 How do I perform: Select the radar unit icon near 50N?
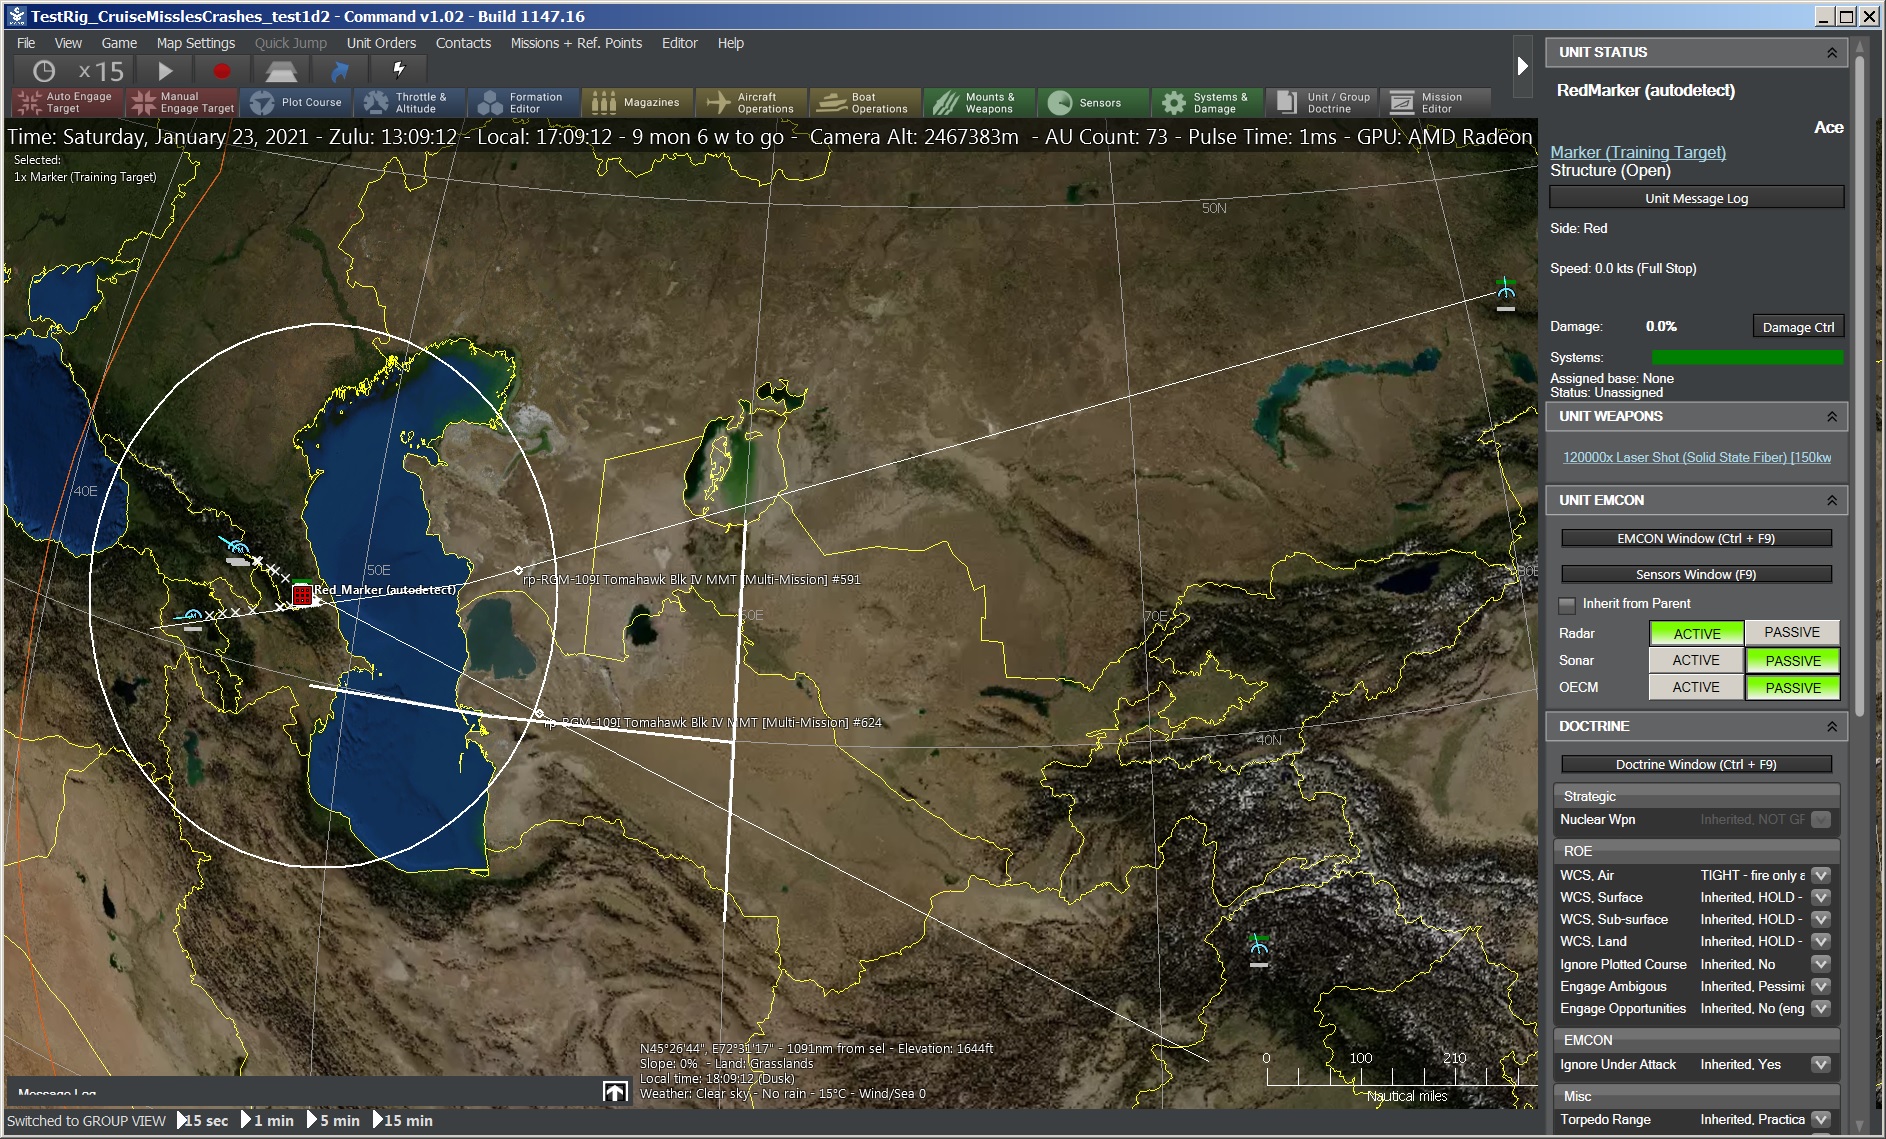point(1505,293)
